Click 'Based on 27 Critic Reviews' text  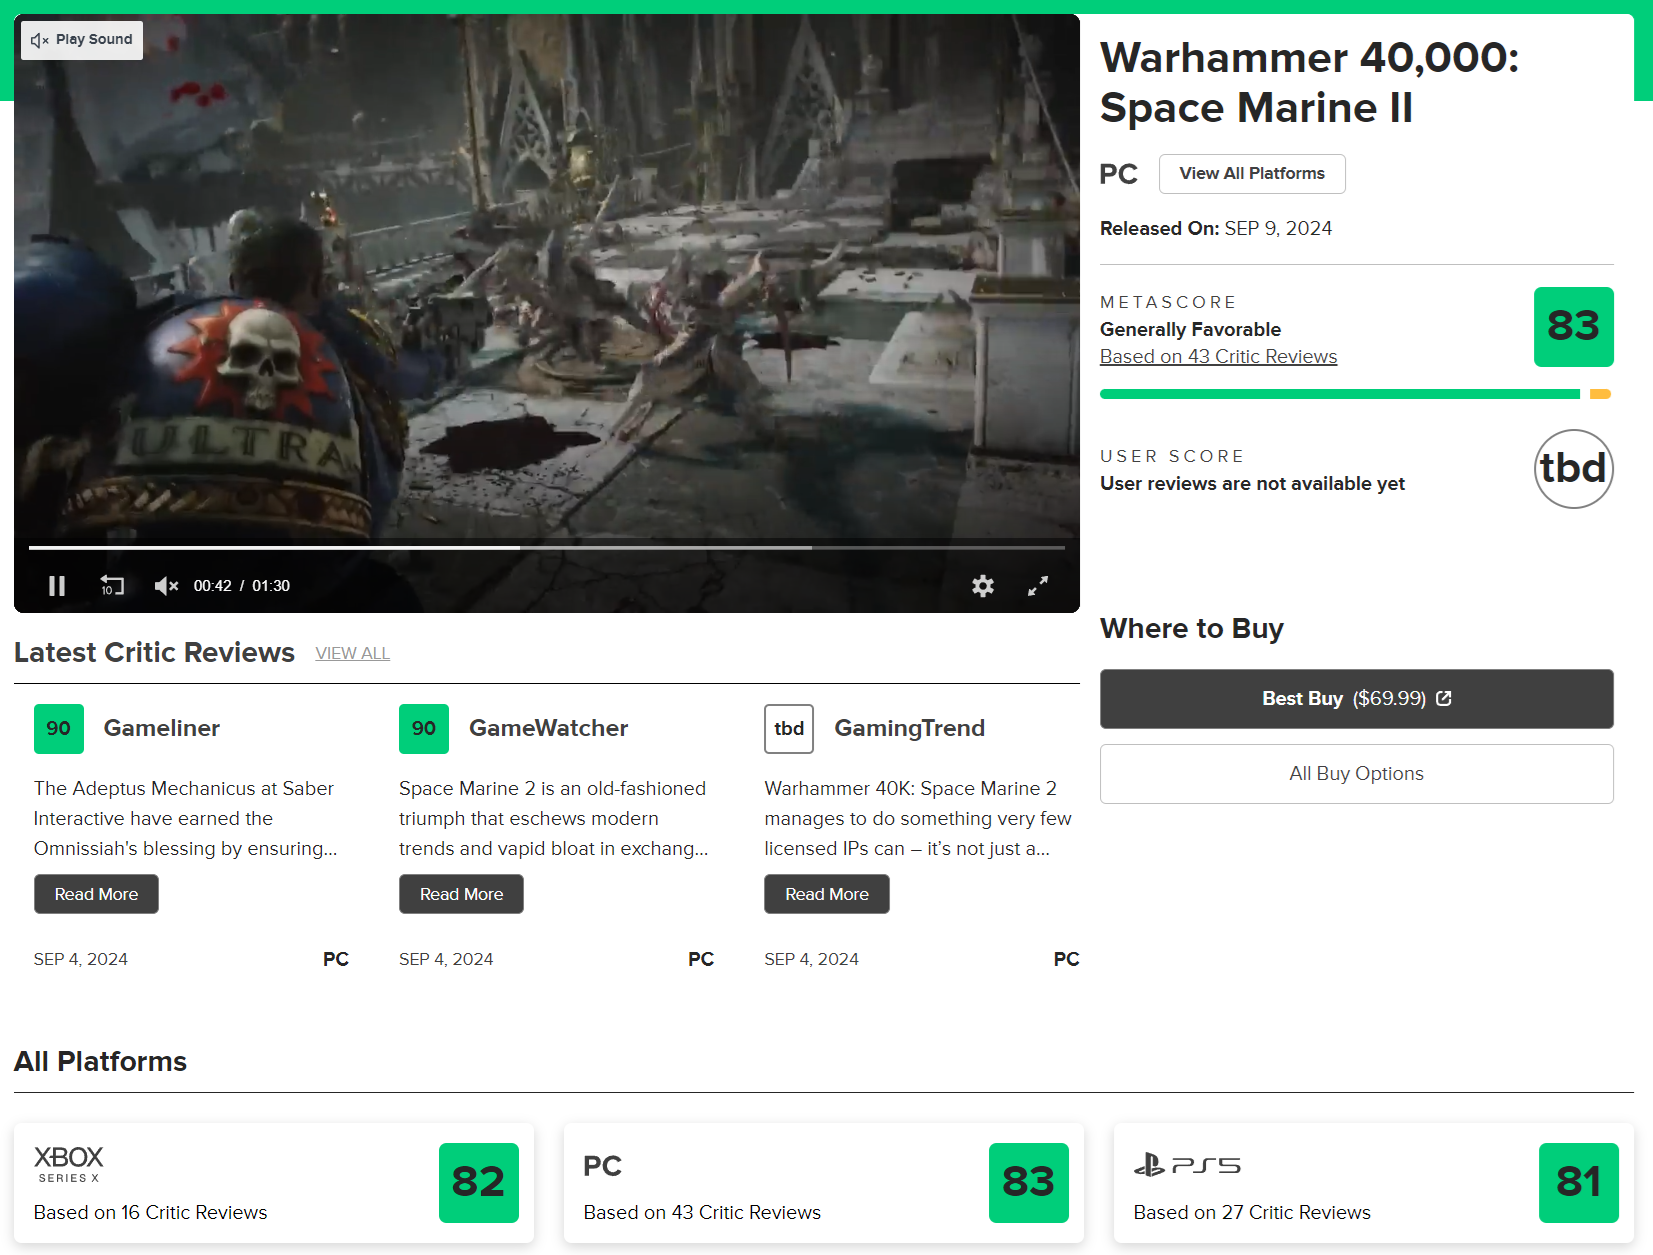click(x=1252, y=1213)
